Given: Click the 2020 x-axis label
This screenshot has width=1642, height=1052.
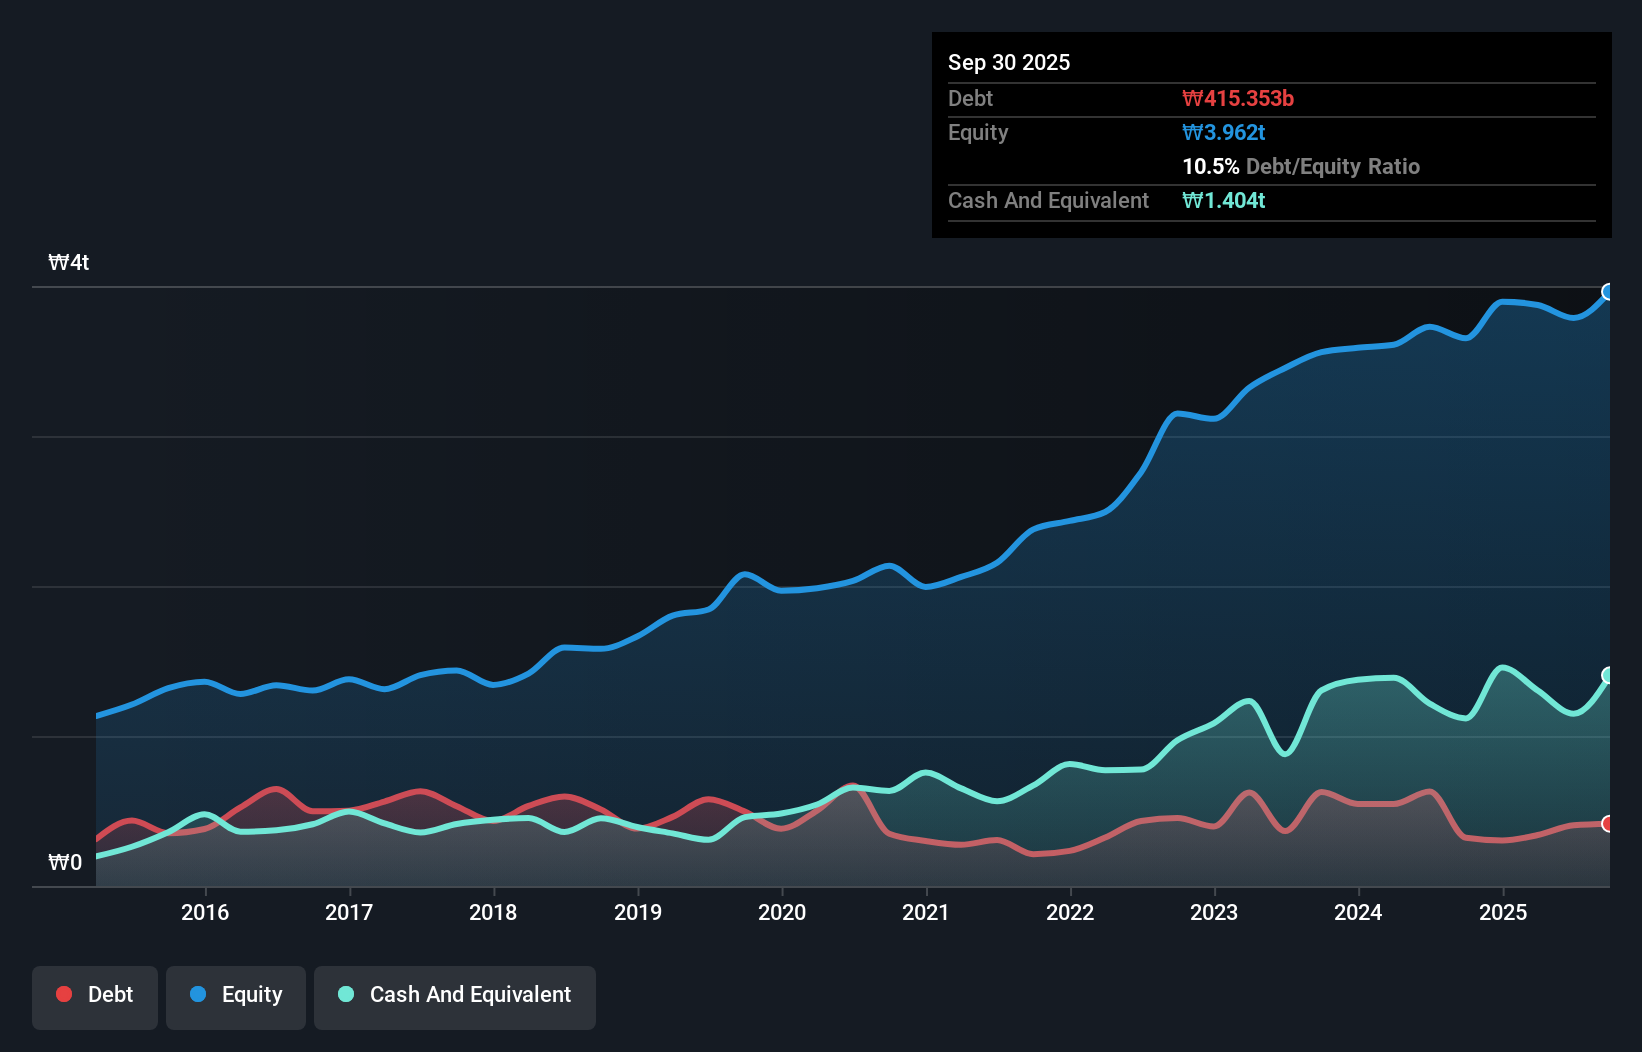Looking at the screenshot, I should [x=782, y=912].
